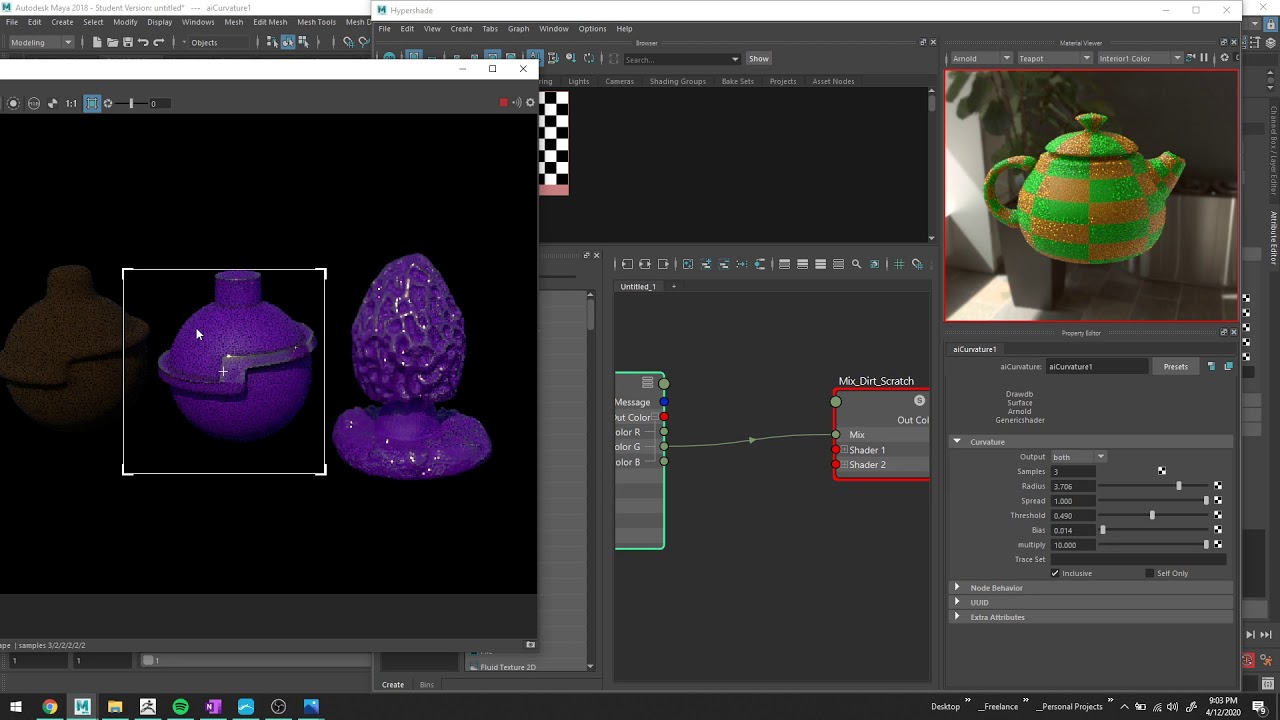The height and width of the screenshot is (720, 1280).
Task: Click output connections graph icon
Action: pos(663,264)
